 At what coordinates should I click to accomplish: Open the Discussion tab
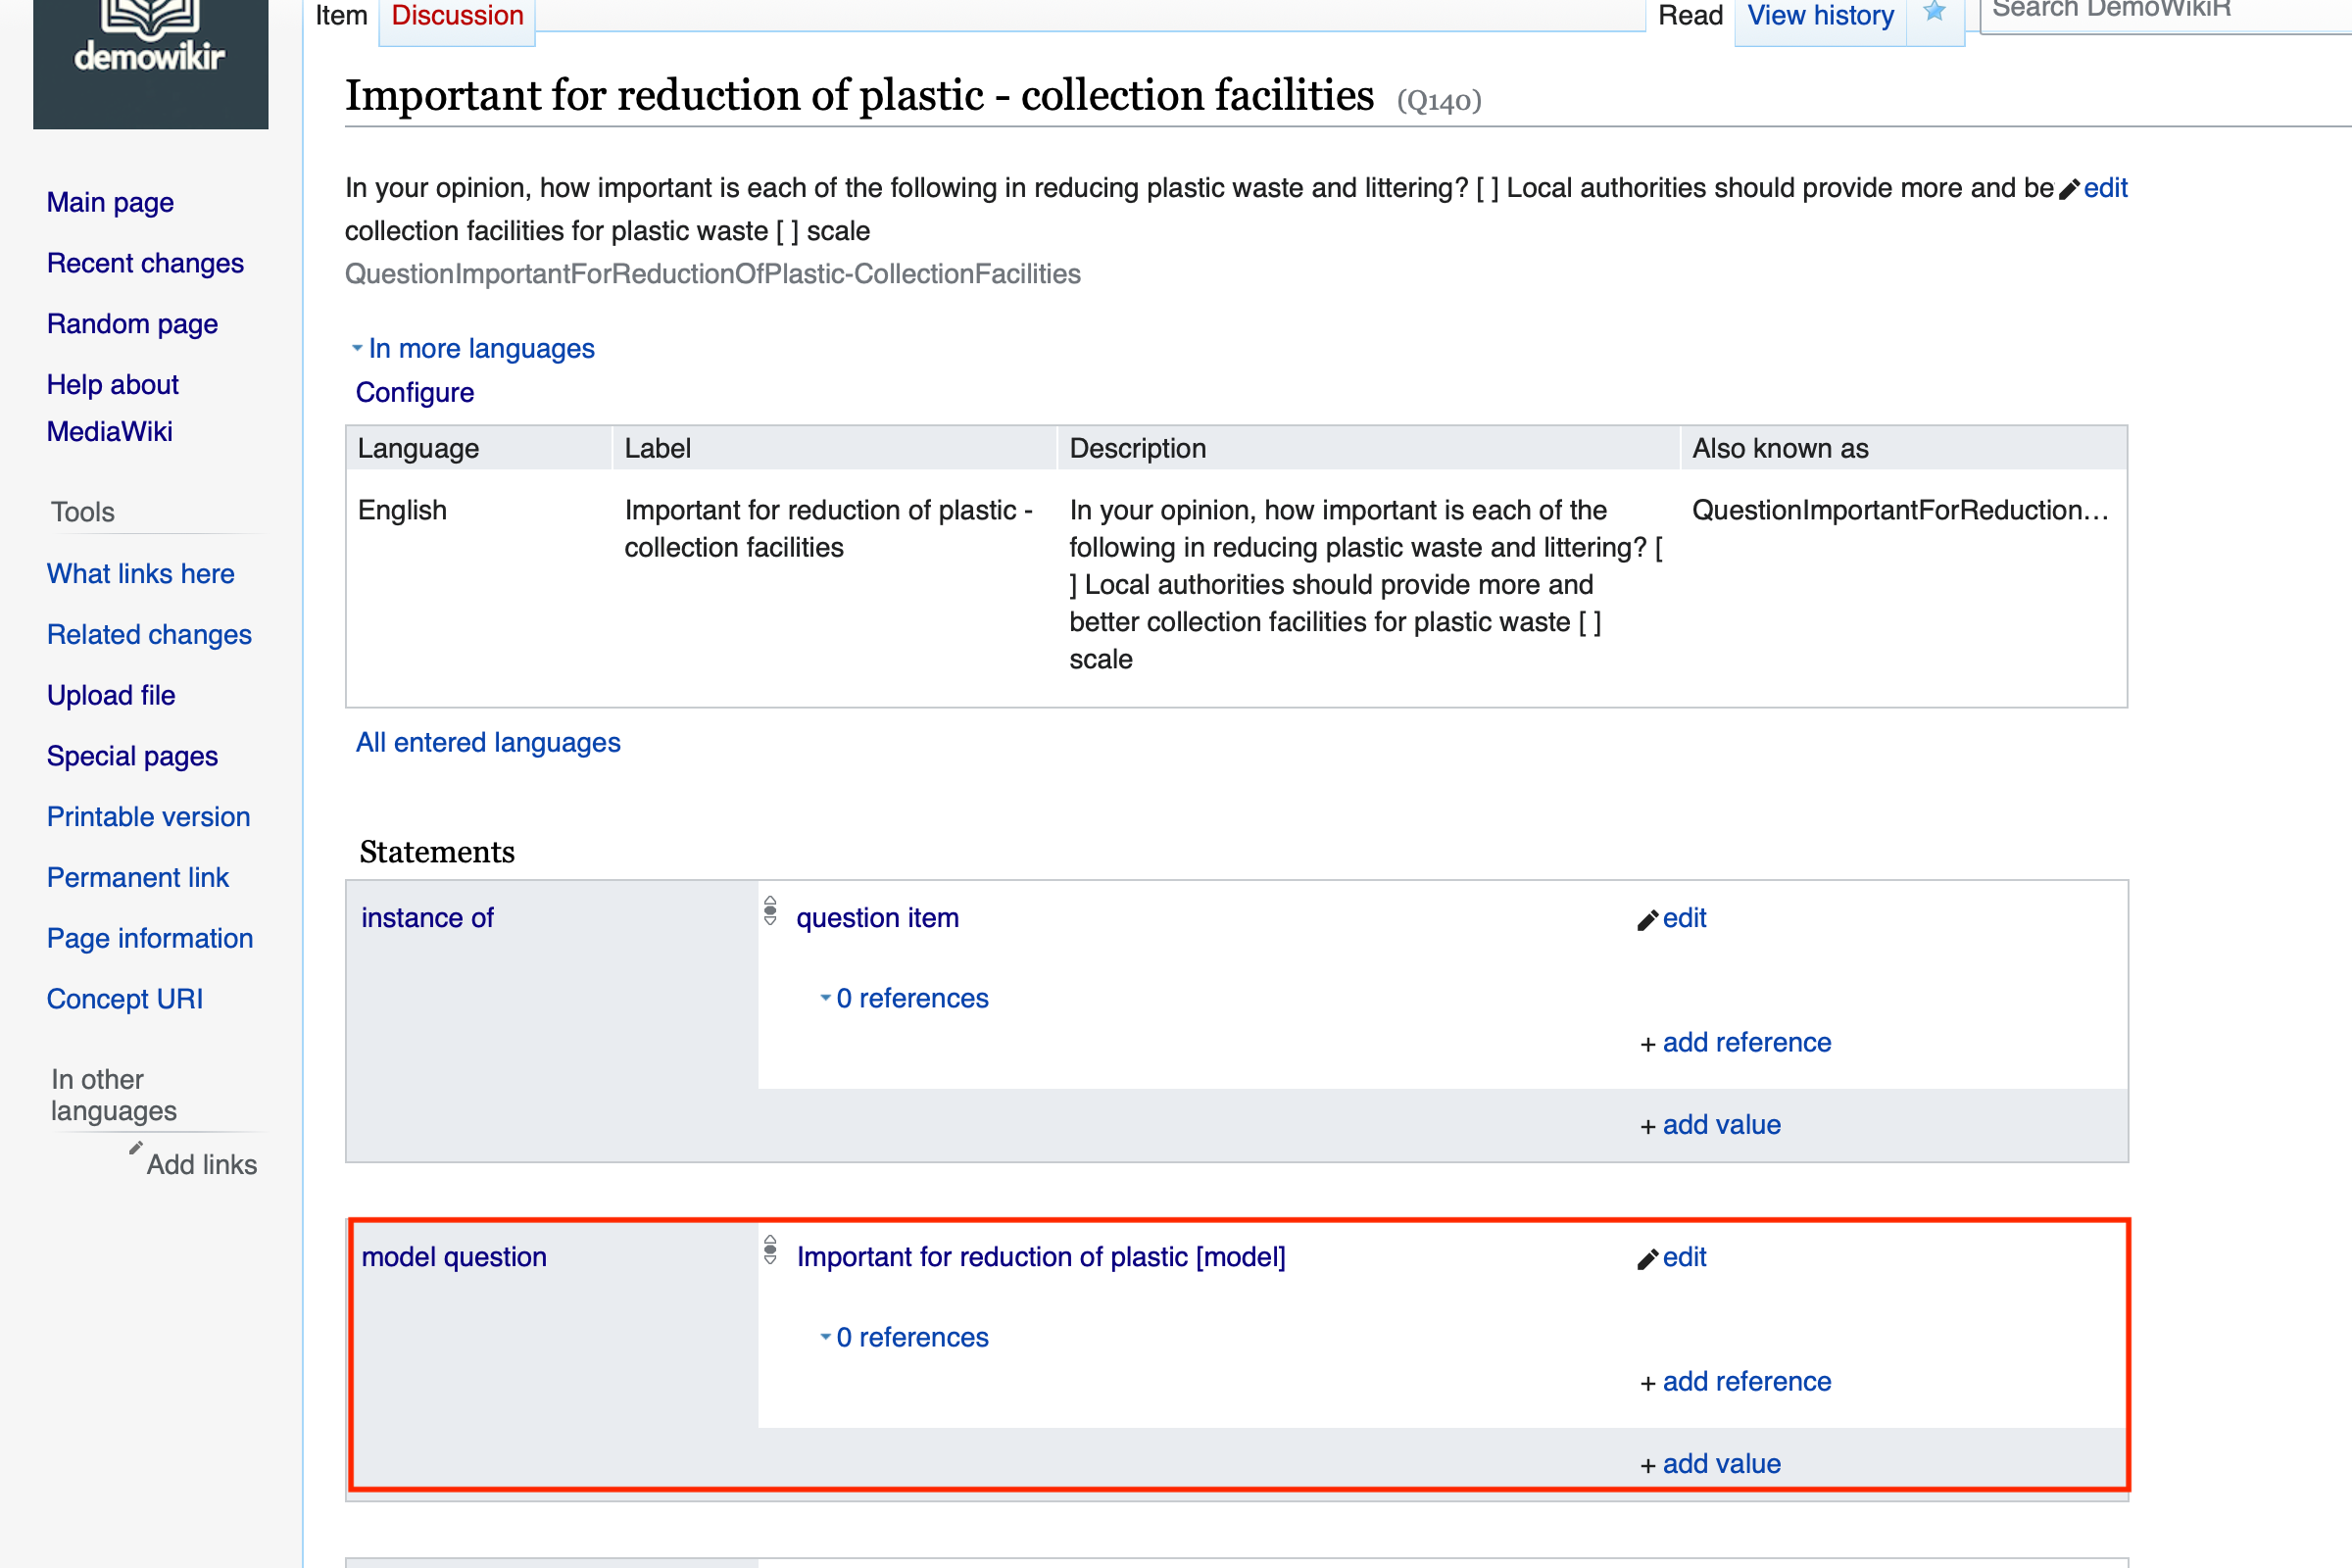(457, 16)
